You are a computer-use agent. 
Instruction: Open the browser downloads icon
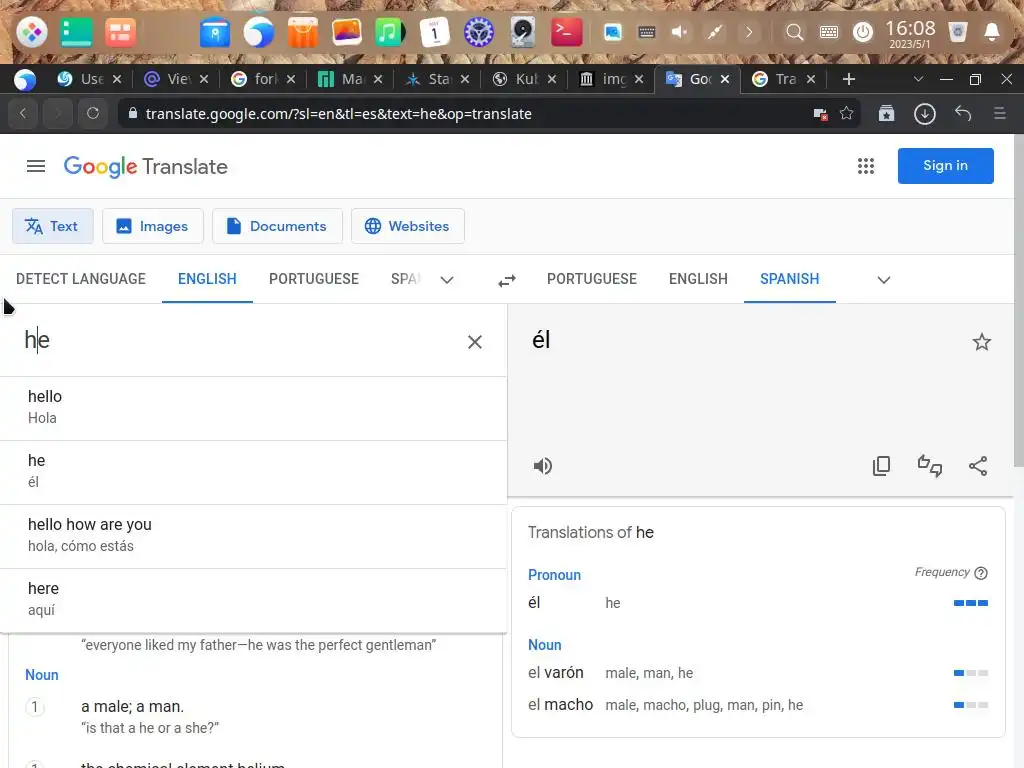pyautogui.click(x=924, y=114)
